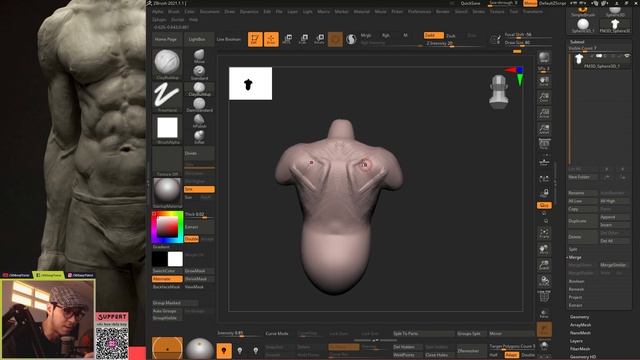Viewport: 640px width, 360px height.
Task: Toggle the Live Boolean button
Action: coord(229,39)
